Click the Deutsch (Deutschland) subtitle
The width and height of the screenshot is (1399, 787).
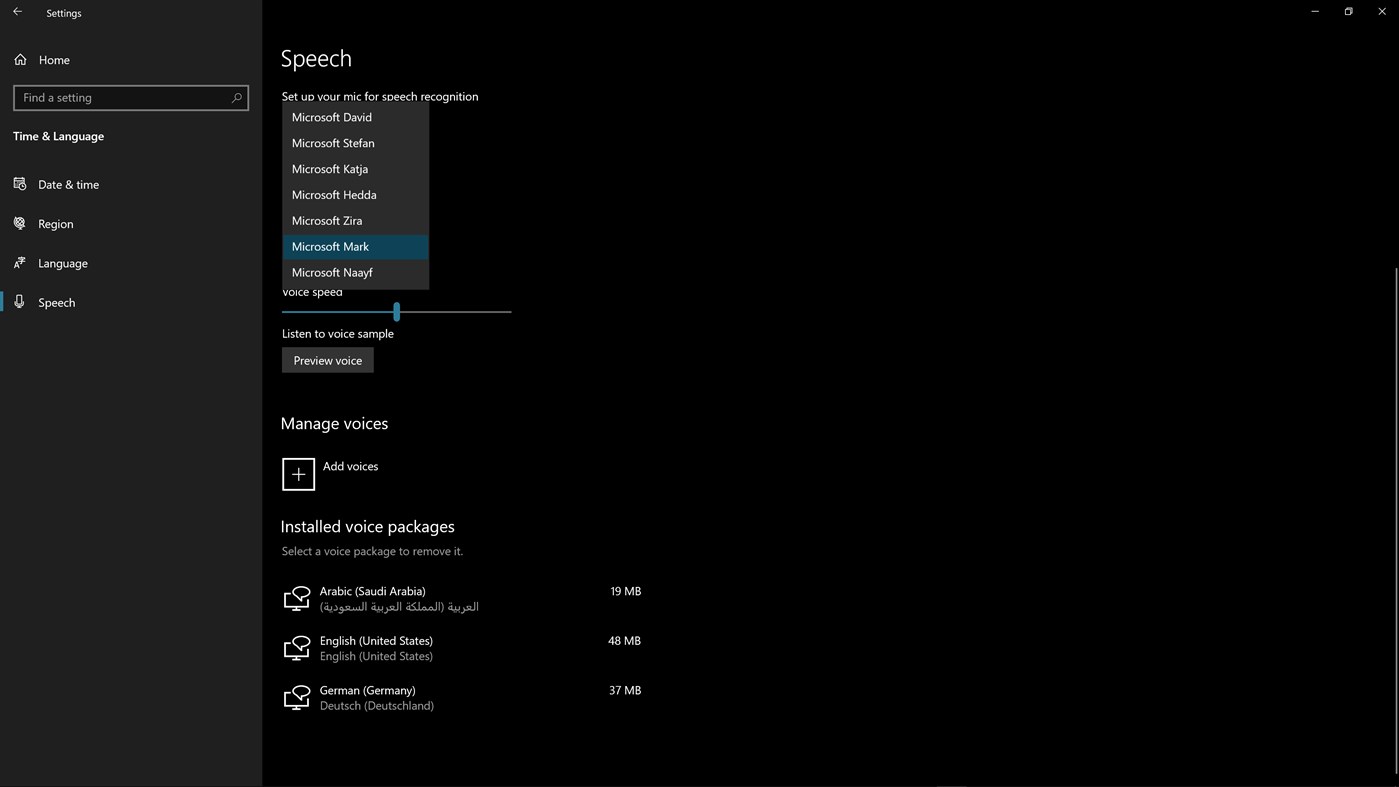(377, 706)
